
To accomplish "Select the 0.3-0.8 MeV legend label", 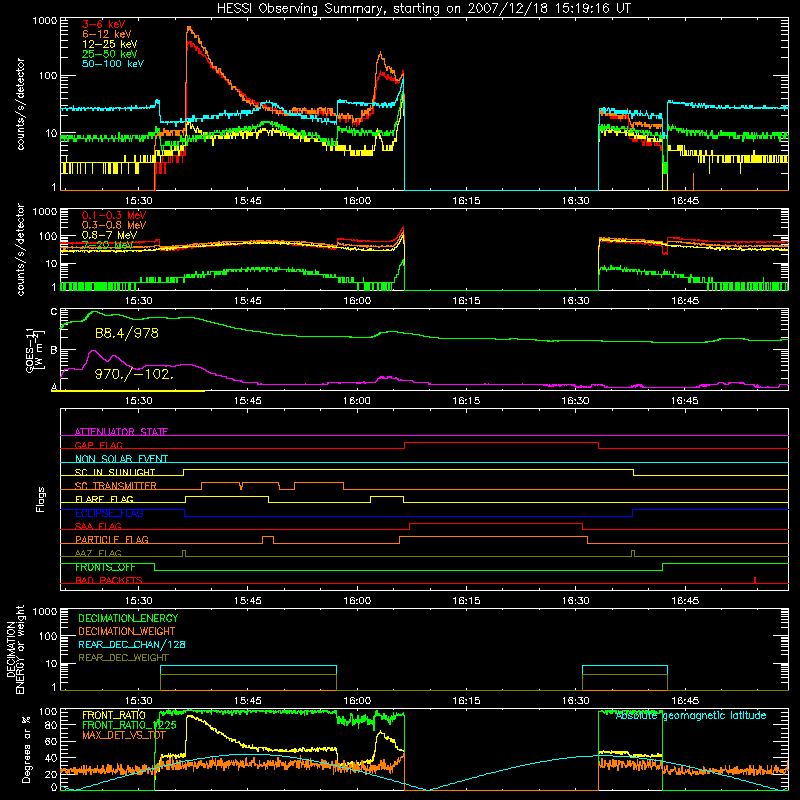I will (114, 225).
